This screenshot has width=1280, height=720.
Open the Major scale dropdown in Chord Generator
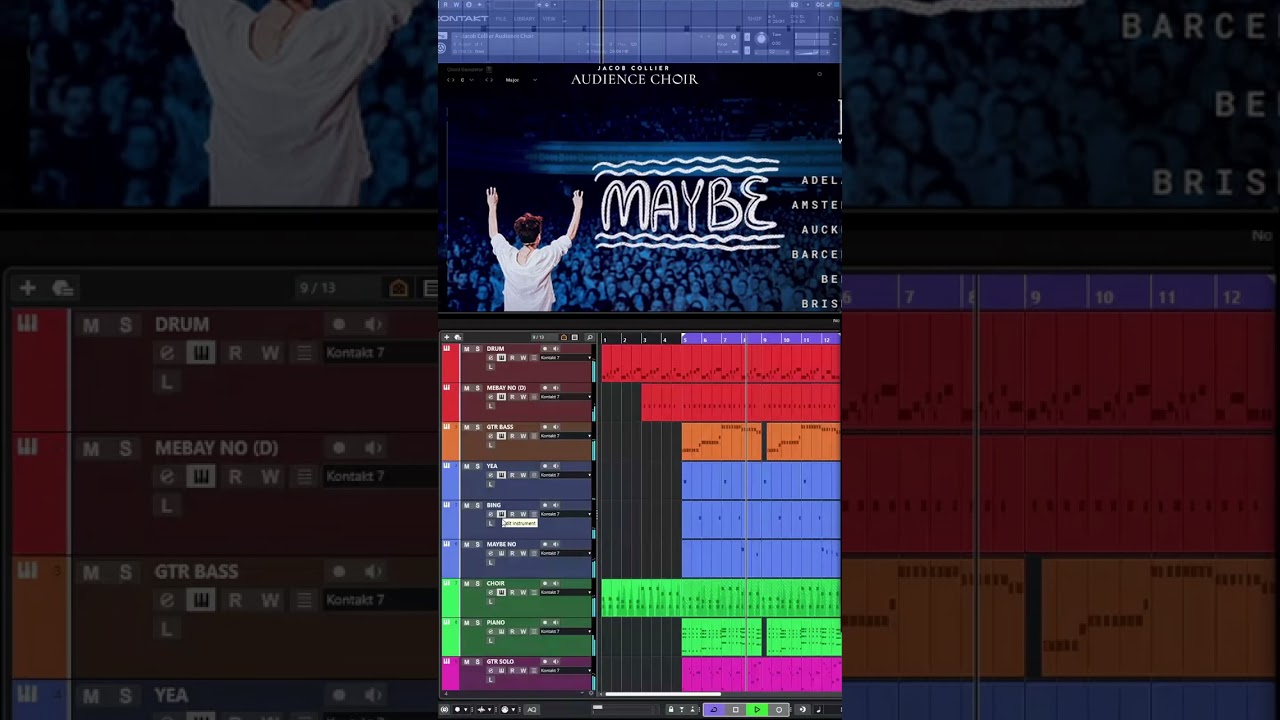pos(522,80)
